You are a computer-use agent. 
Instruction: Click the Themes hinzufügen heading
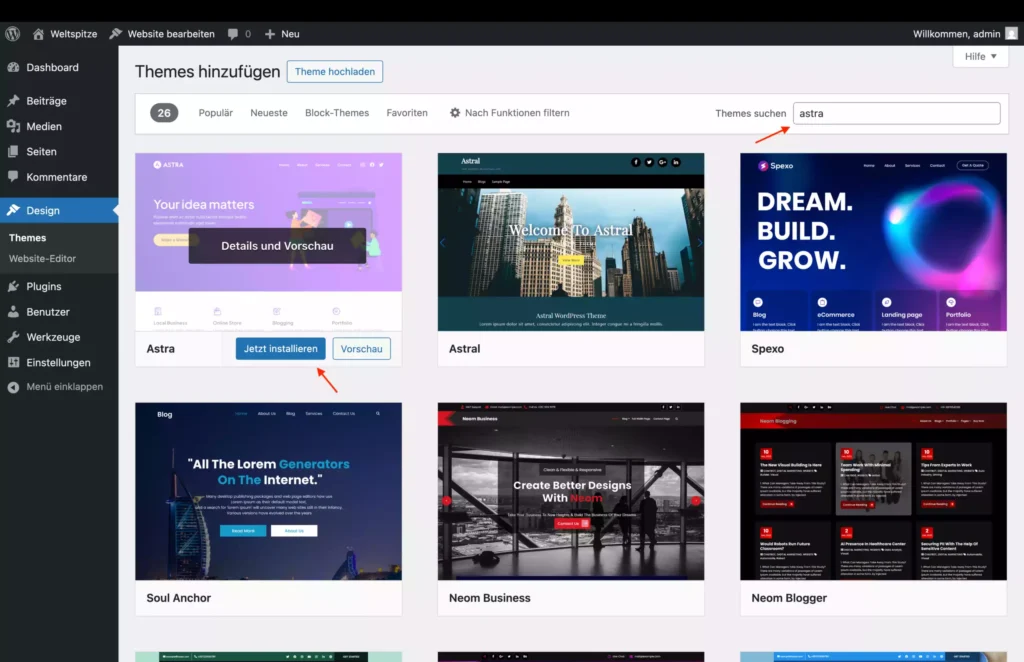tap(207, 71)
